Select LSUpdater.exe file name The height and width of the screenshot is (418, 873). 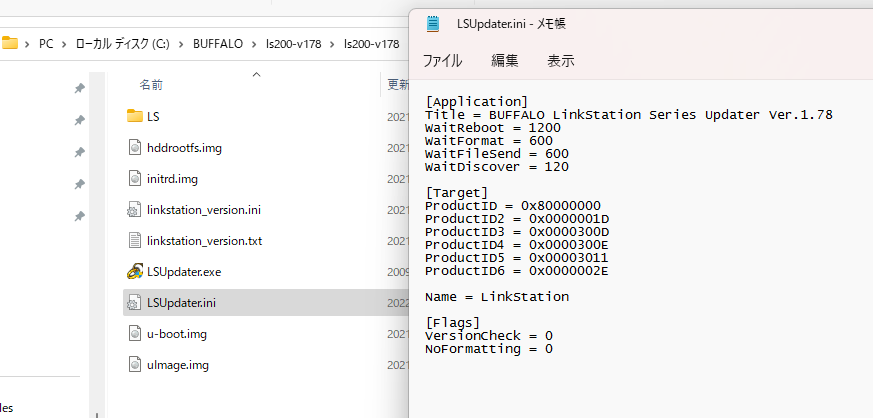(184, 272)
